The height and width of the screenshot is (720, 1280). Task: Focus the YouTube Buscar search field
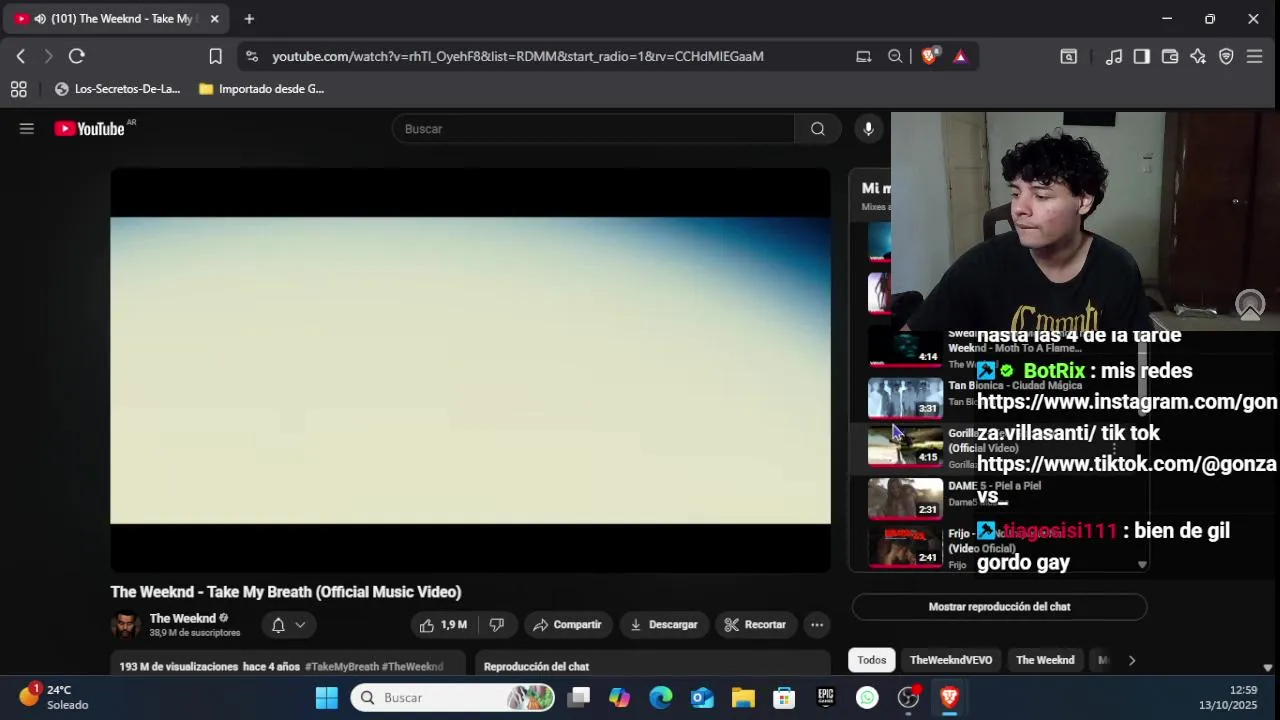[x=594, y=128]
